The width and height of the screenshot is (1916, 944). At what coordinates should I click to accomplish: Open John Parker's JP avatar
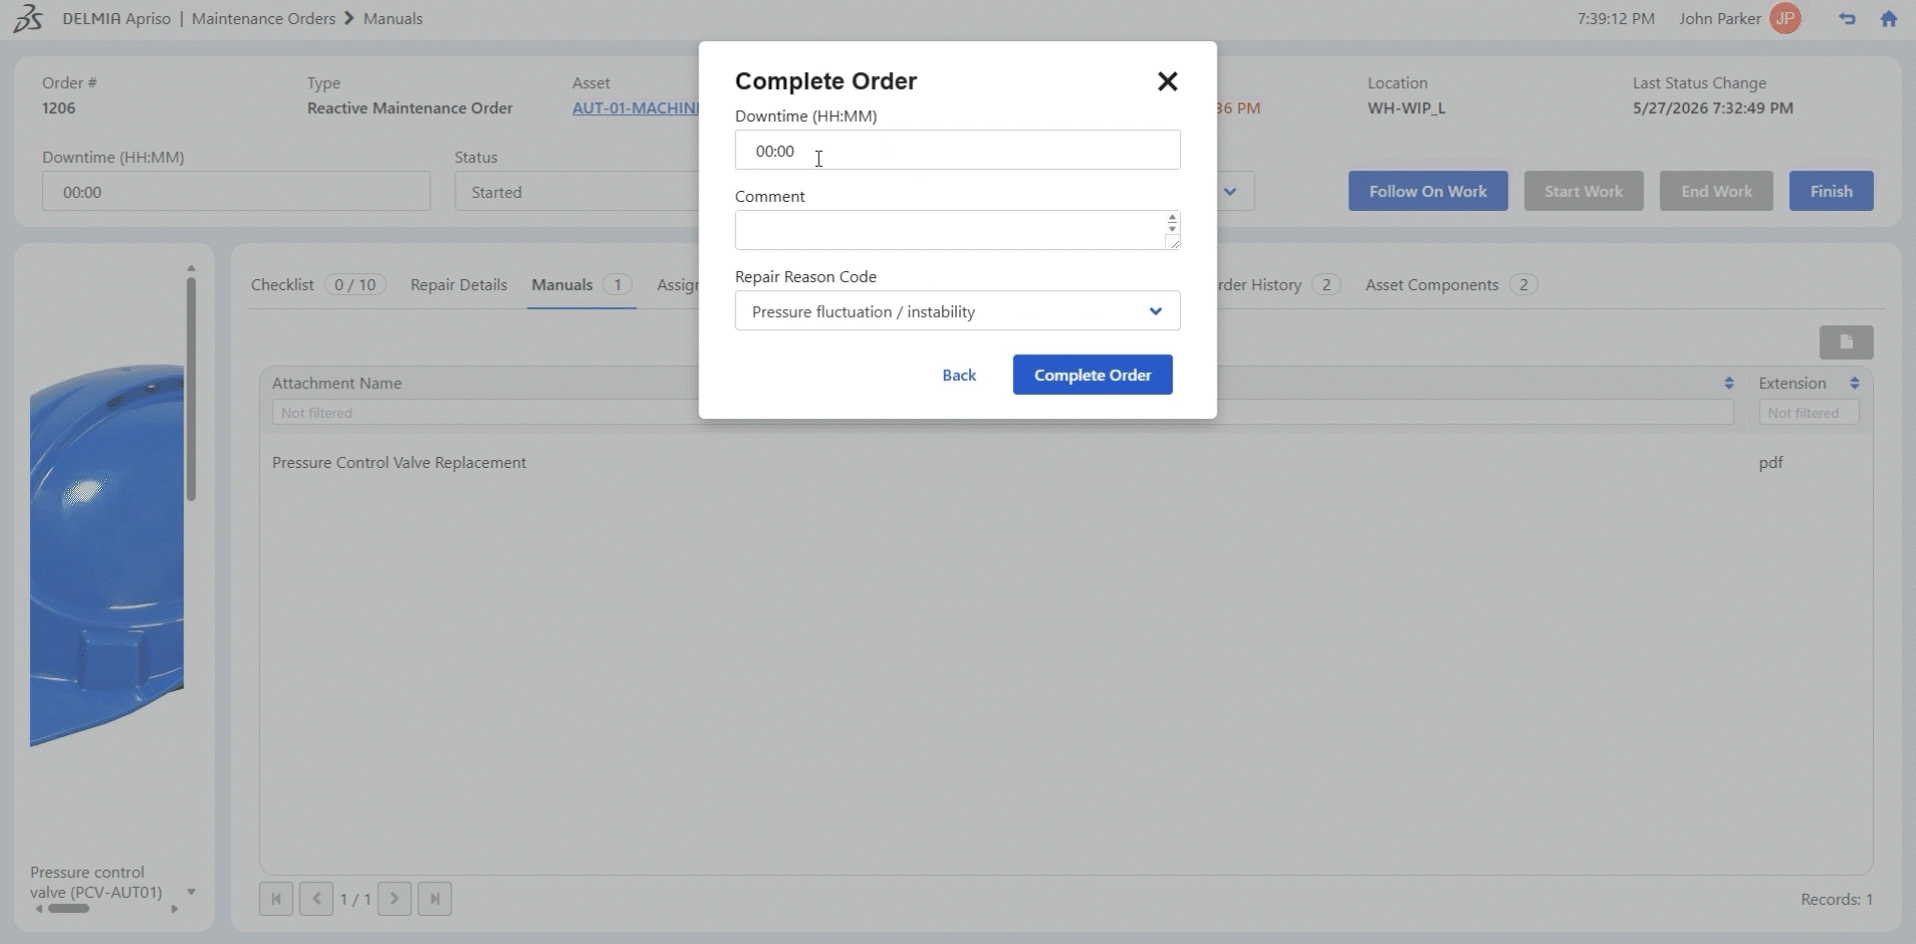(1785, 18)
